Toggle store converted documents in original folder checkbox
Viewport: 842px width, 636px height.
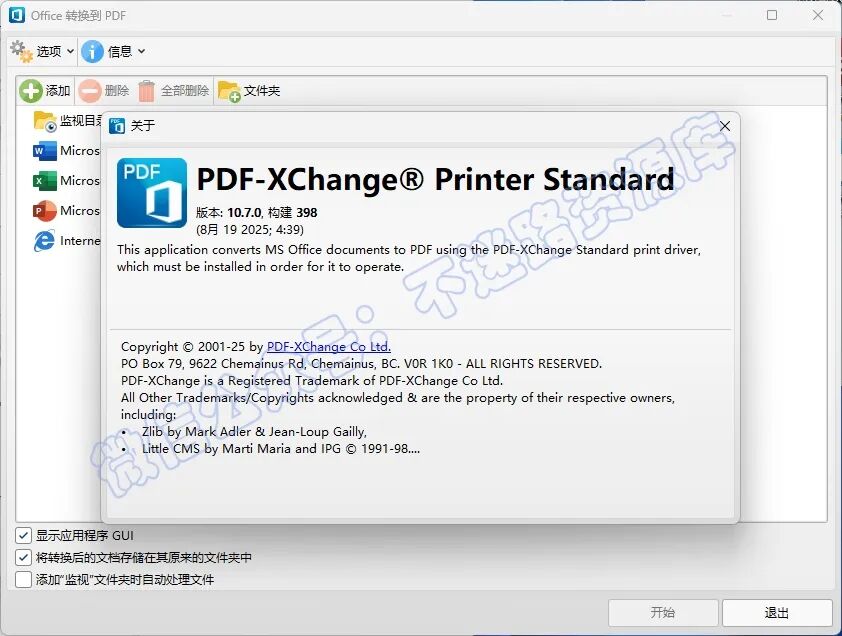23,557
